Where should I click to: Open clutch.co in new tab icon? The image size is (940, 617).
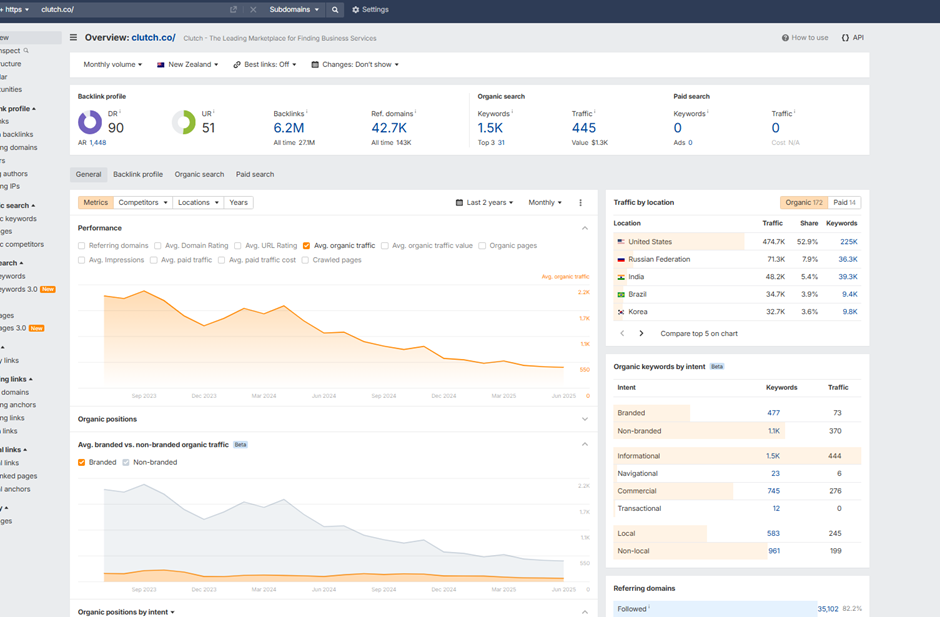[x=233, y=10]
